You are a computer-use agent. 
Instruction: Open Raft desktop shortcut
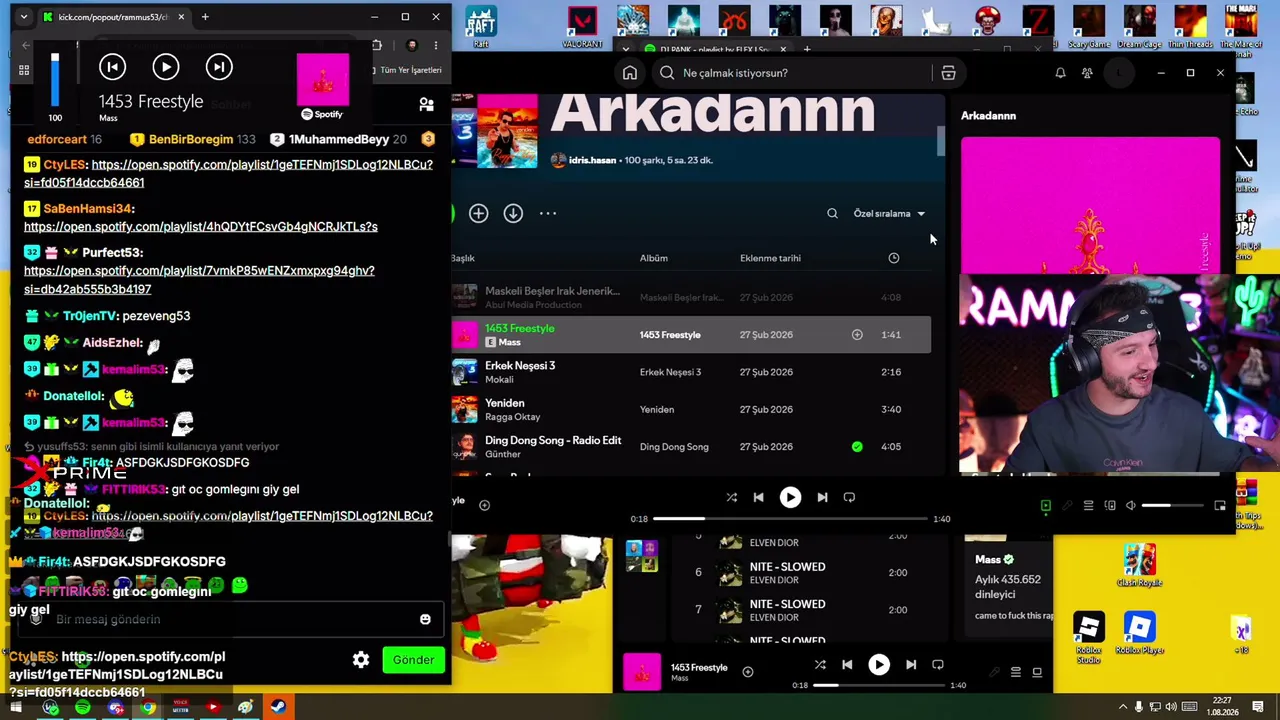(481, 27)
